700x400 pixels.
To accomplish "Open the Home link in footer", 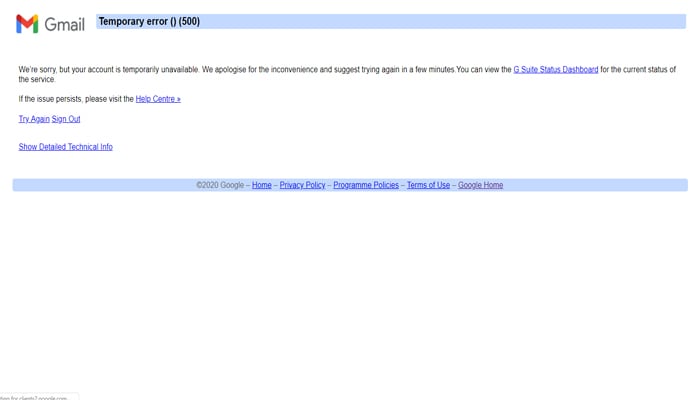I will coord(262,185).
